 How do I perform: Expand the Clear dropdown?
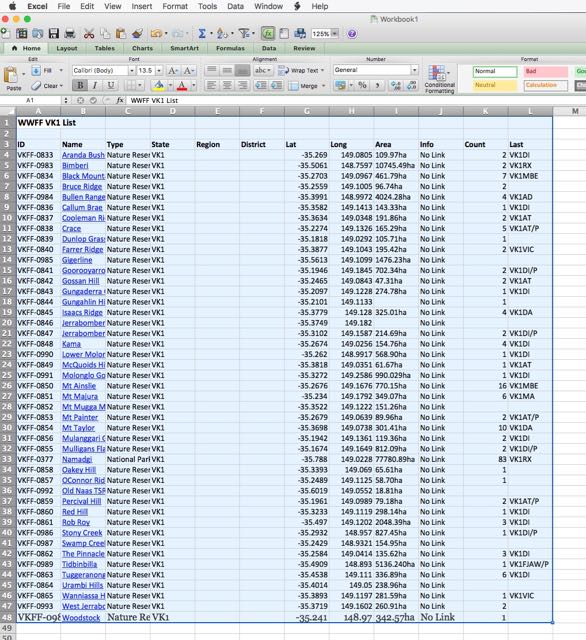tap(61, 86)
